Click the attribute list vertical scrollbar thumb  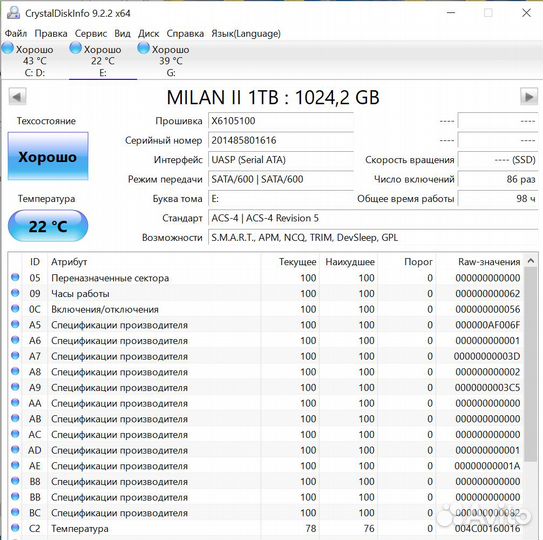[x=531, y=364]
